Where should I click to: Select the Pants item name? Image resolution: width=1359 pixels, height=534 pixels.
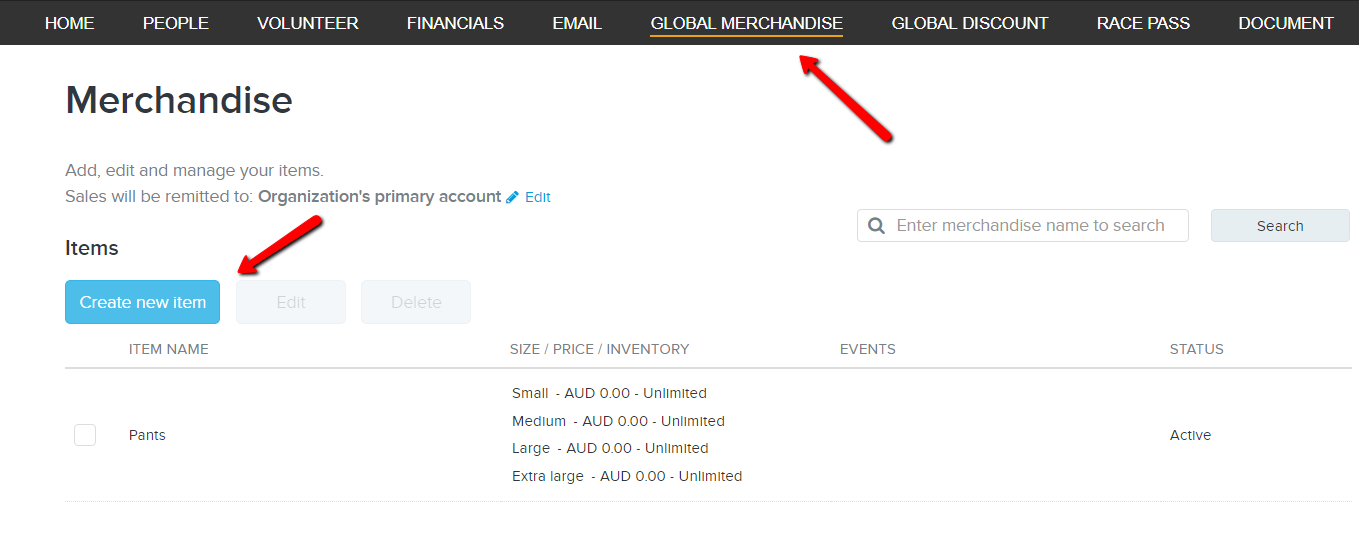point(147,435)
